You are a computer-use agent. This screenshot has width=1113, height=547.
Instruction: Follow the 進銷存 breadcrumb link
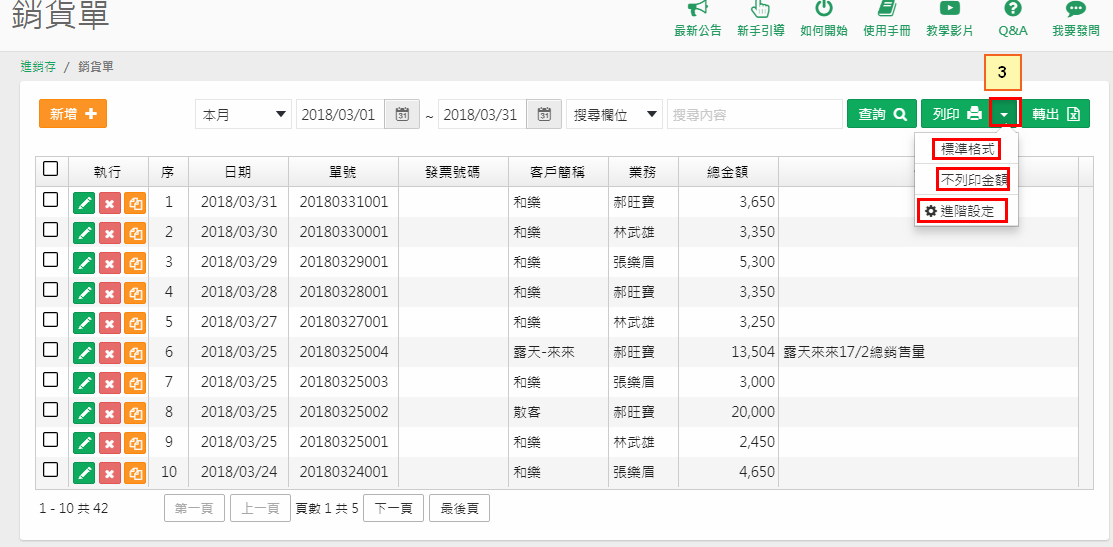click(38, 67)
